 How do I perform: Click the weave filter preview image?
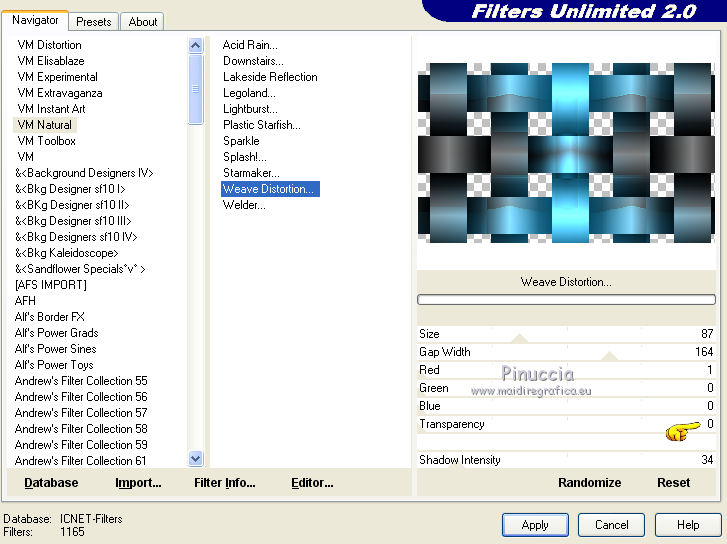pos(566,153)
